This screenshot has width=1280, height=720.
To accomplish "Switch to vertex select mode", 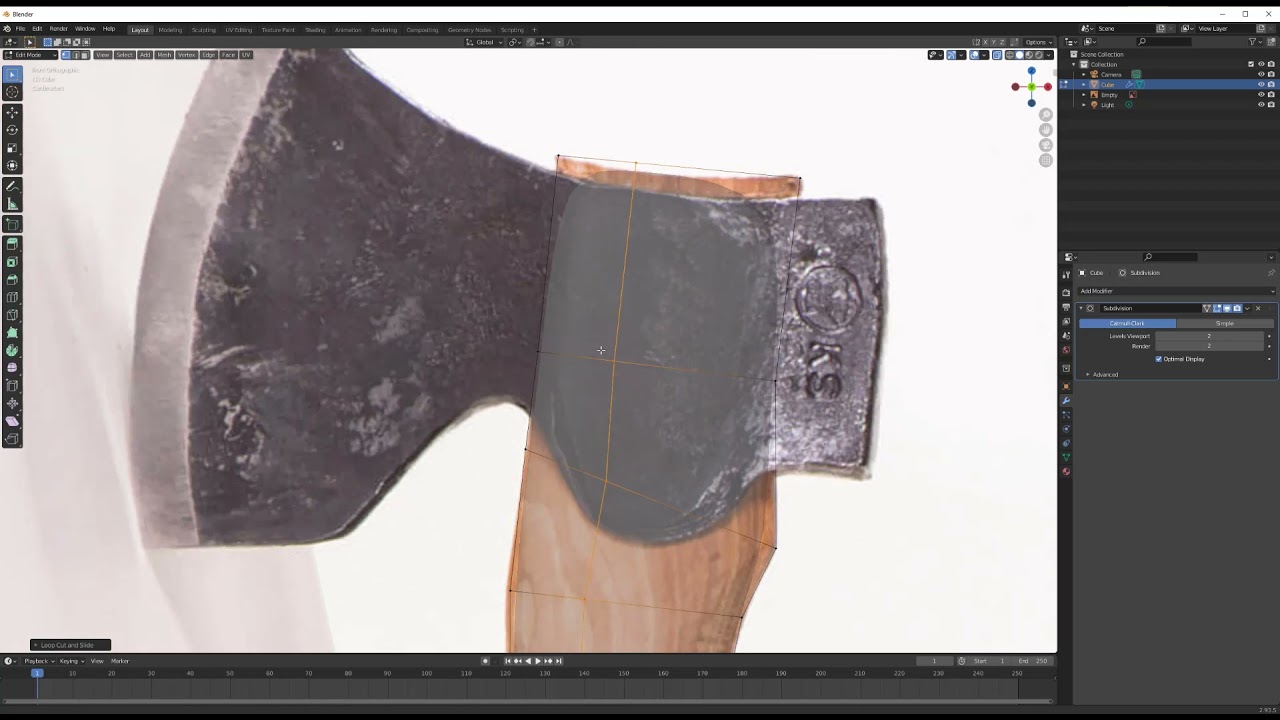I will 66,55.
